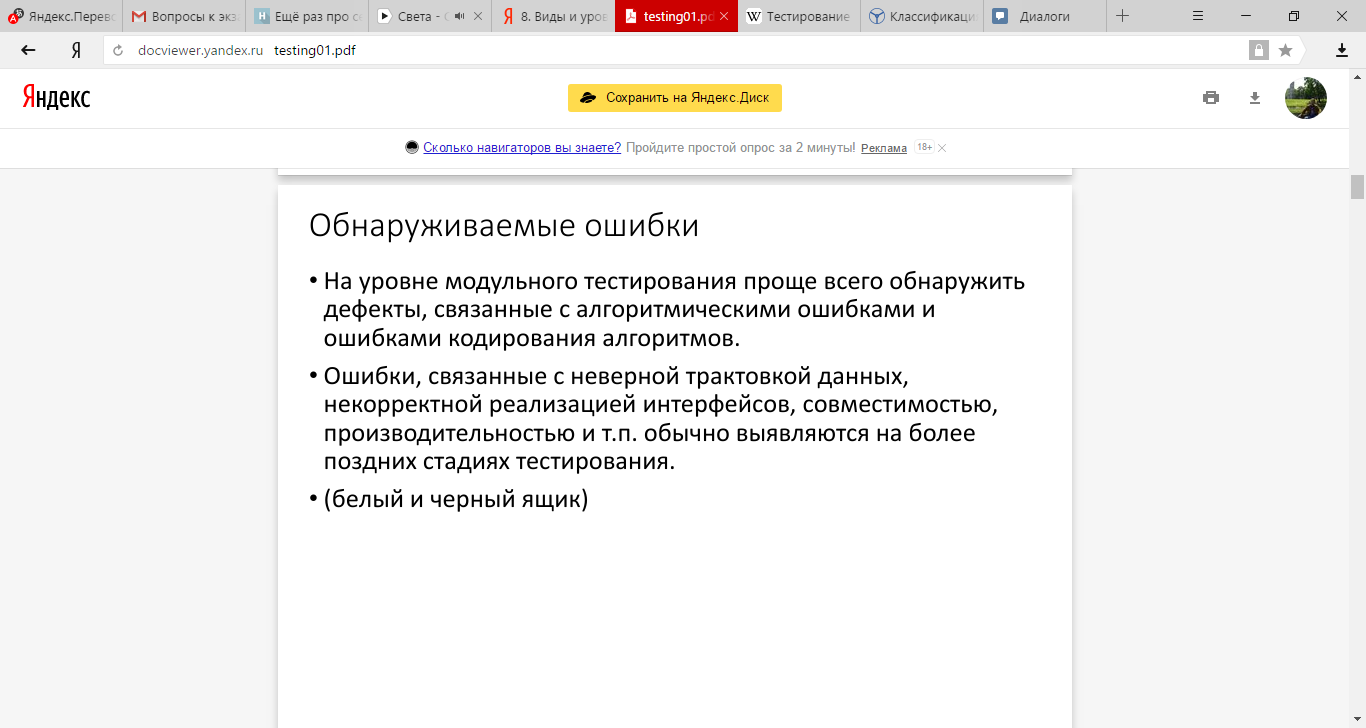Image resolution: width=1366 pixels, height=728 pixels.
Task: Click the scrollbar up arrow
Action: [1357, 76]
